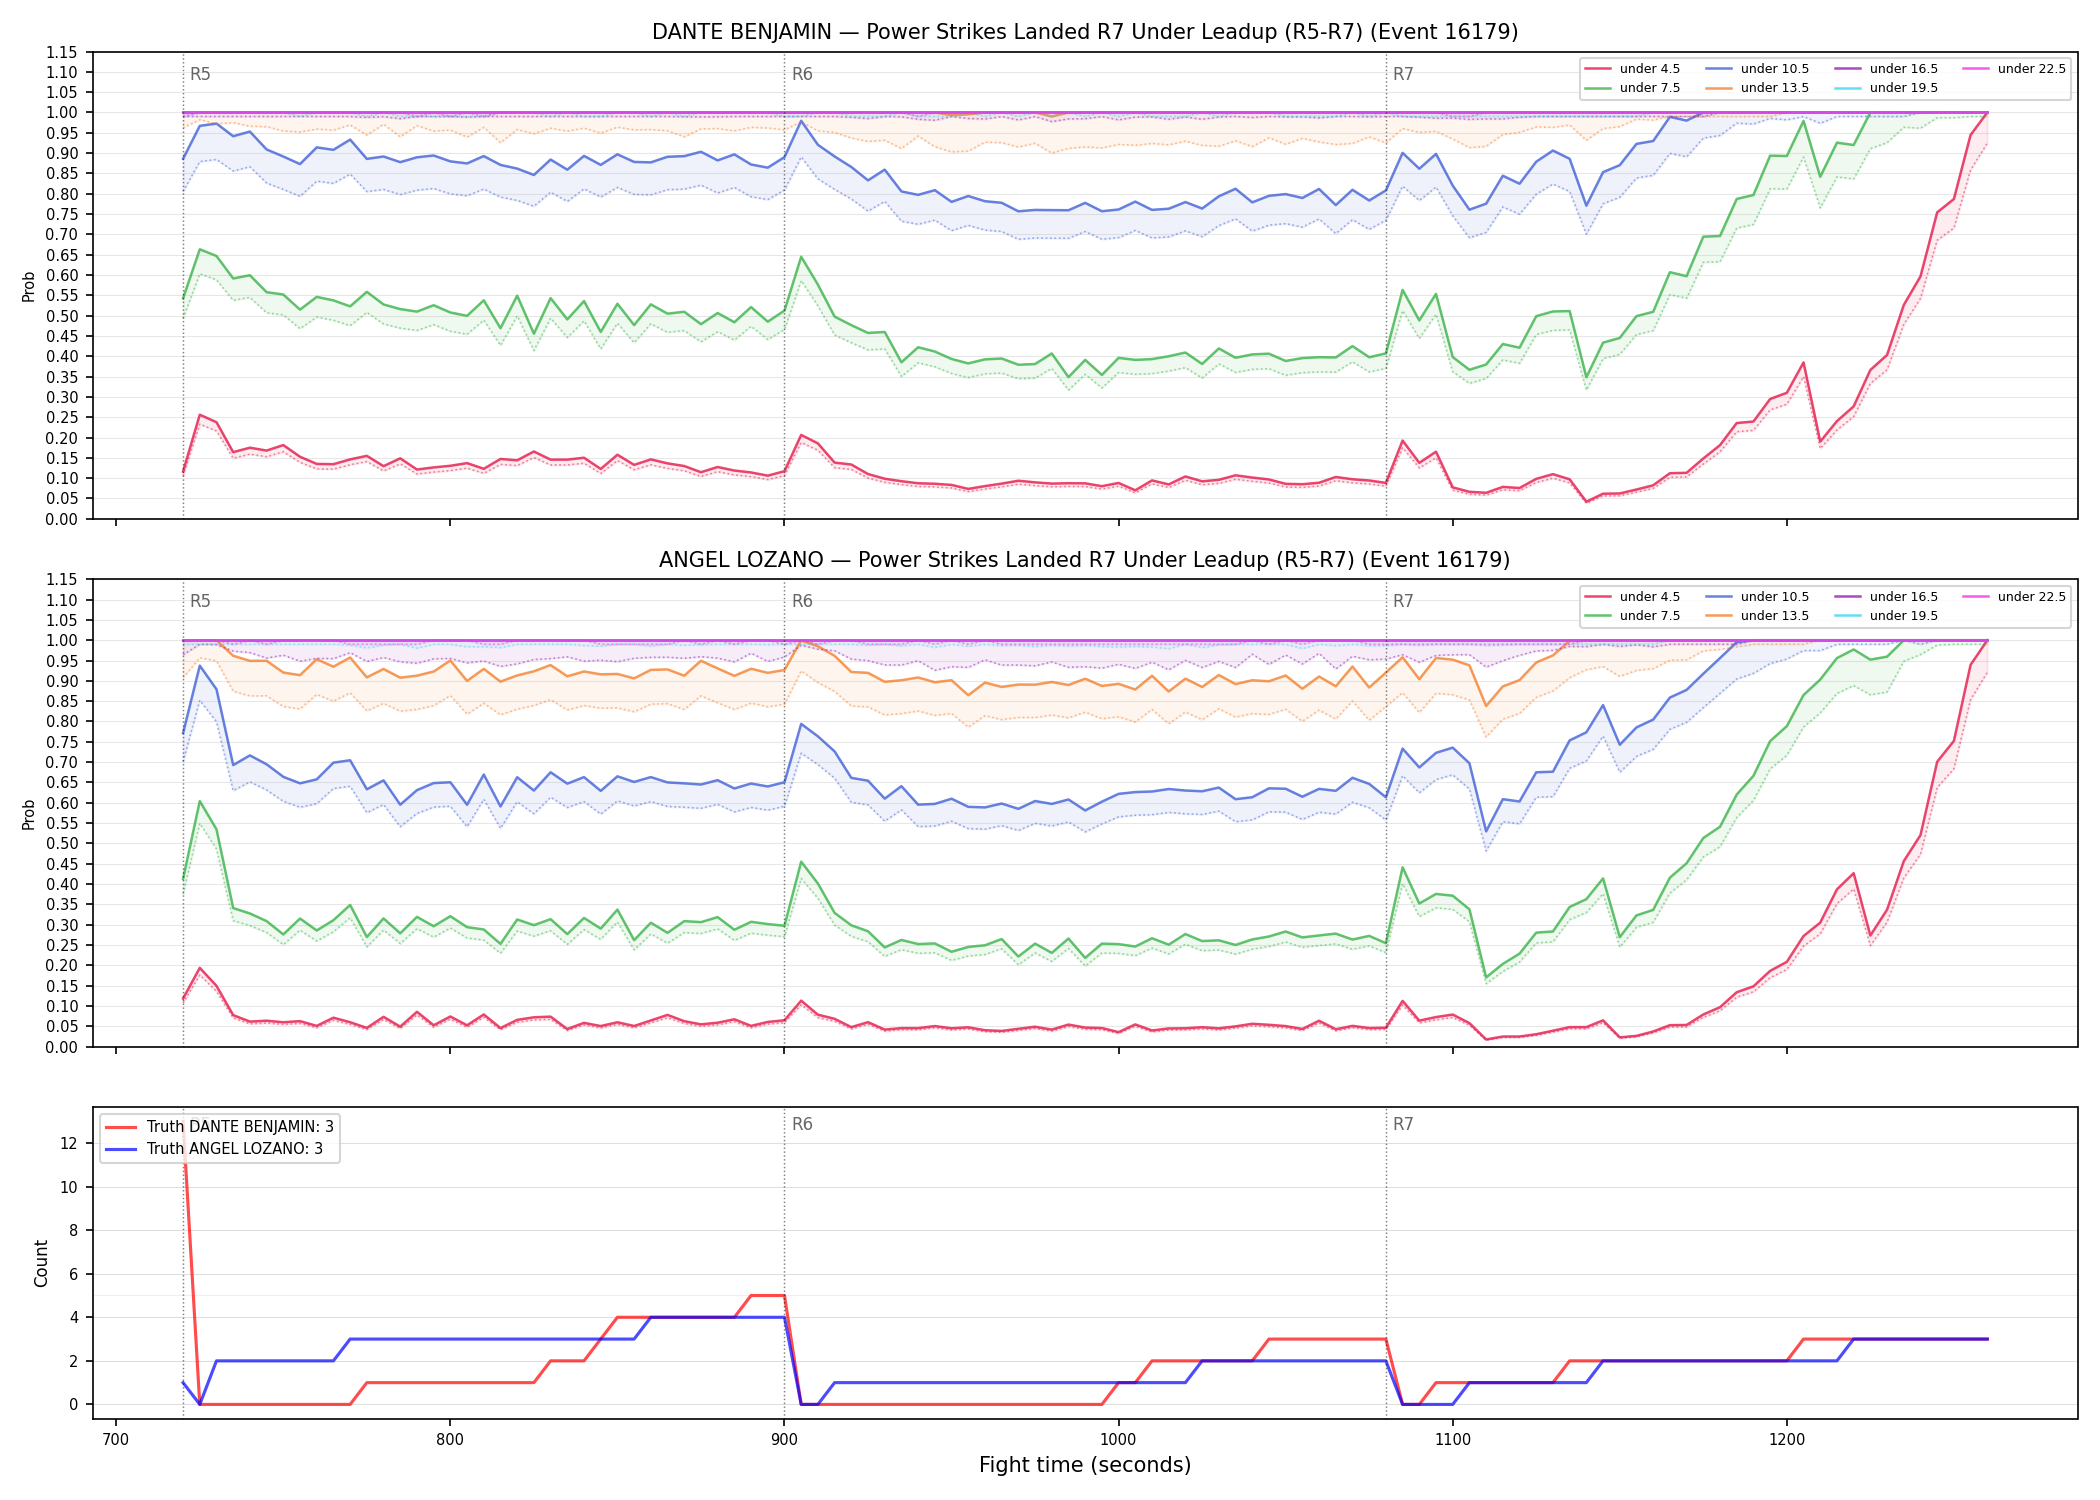Click the R7 round label in Dante Benjamin chart
Viewport: 2100px width, 1500px height.
pyautogui.click(x=1403, y=74)
